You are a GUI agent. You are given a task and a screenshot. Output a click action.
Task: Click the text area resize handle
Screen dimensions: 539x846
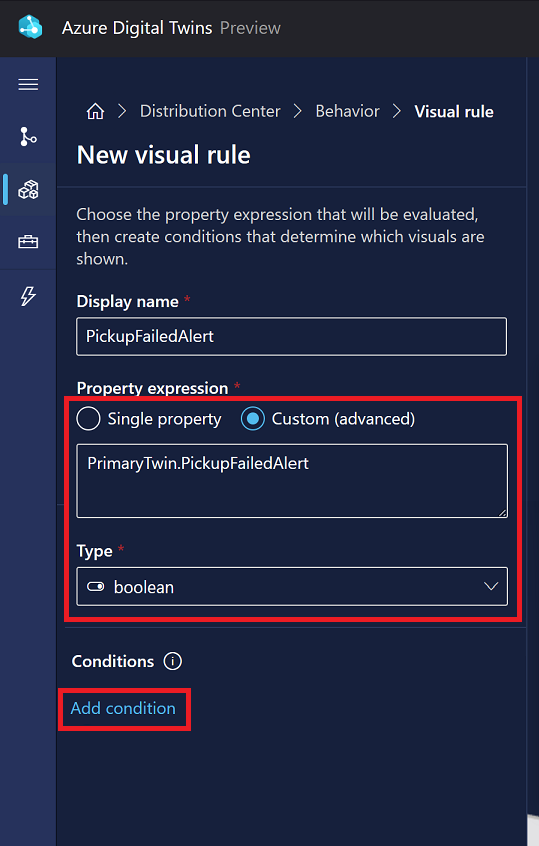pos(502,513)
